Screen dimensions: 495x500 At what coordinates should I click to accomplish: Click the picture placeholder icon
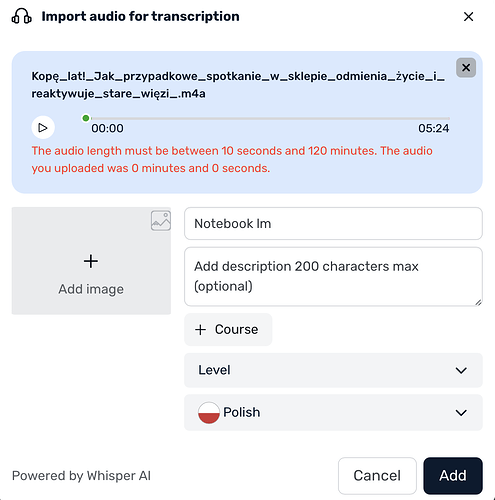(x=161, y=221)
